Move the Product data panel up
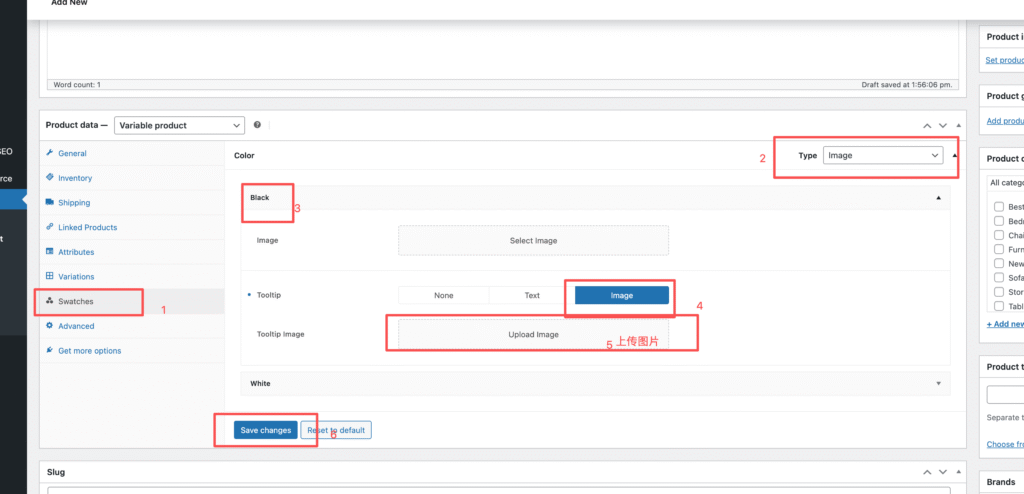Screen dimensions: 1024x494 point(926,126)
